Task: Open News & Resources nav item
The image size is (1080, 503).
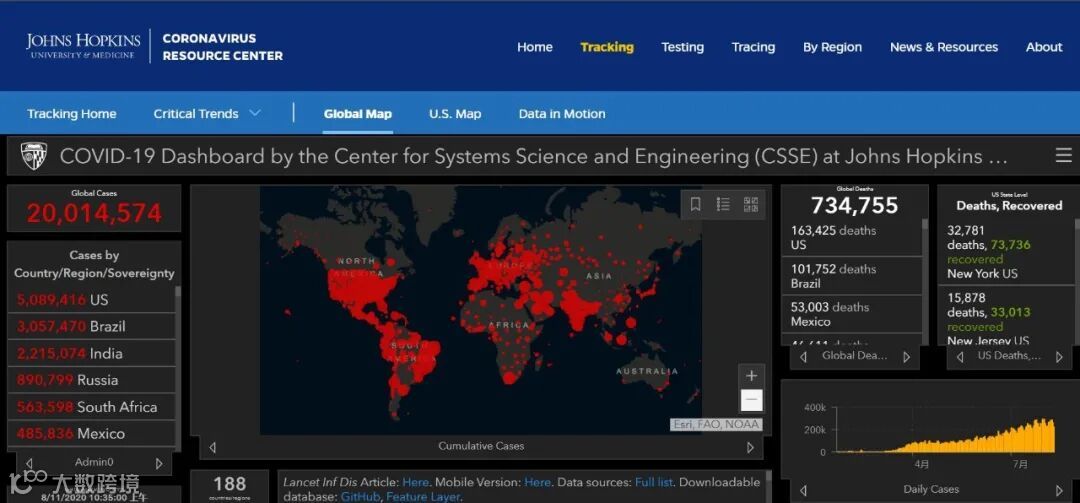Action: (944, 47)
